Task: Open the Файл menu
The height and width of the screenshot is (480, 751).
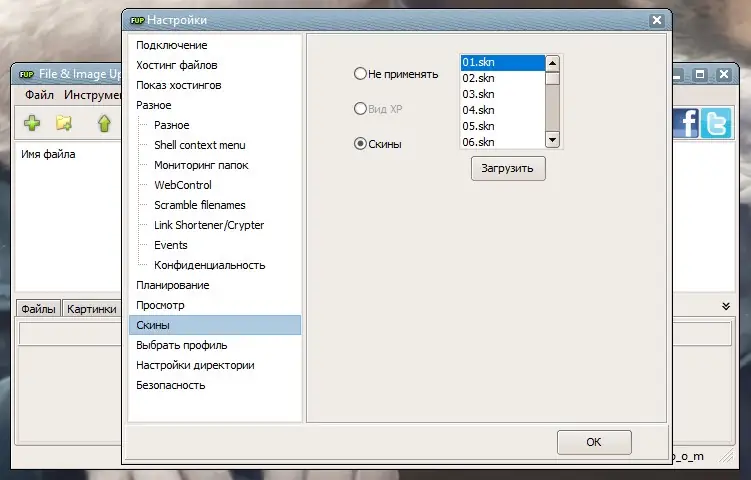Action: (39, 95)
